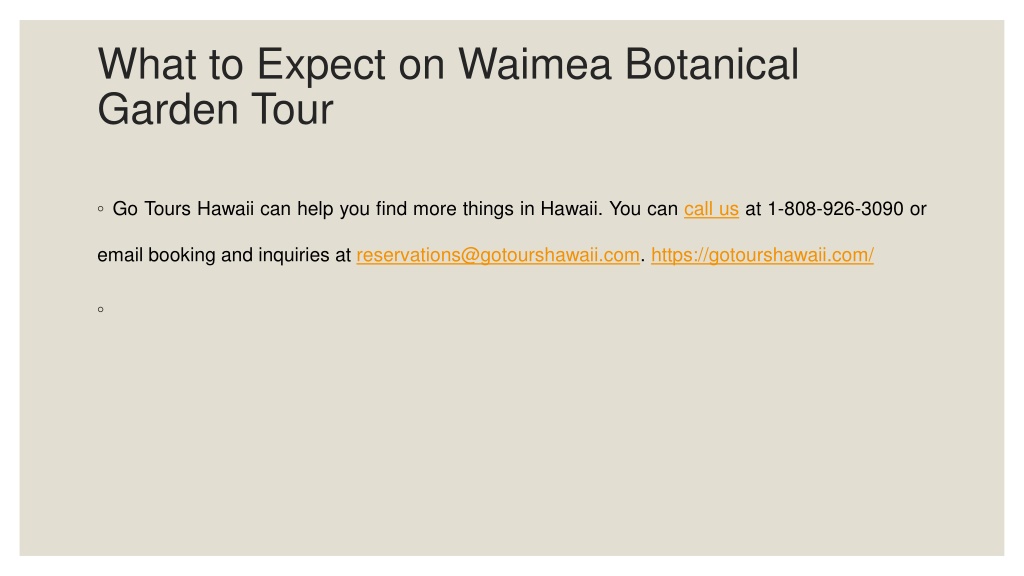This screenshot has width=1024, height=576.
Task: Click the bullet marker before "Go Tours"
Action: (101, 209)
